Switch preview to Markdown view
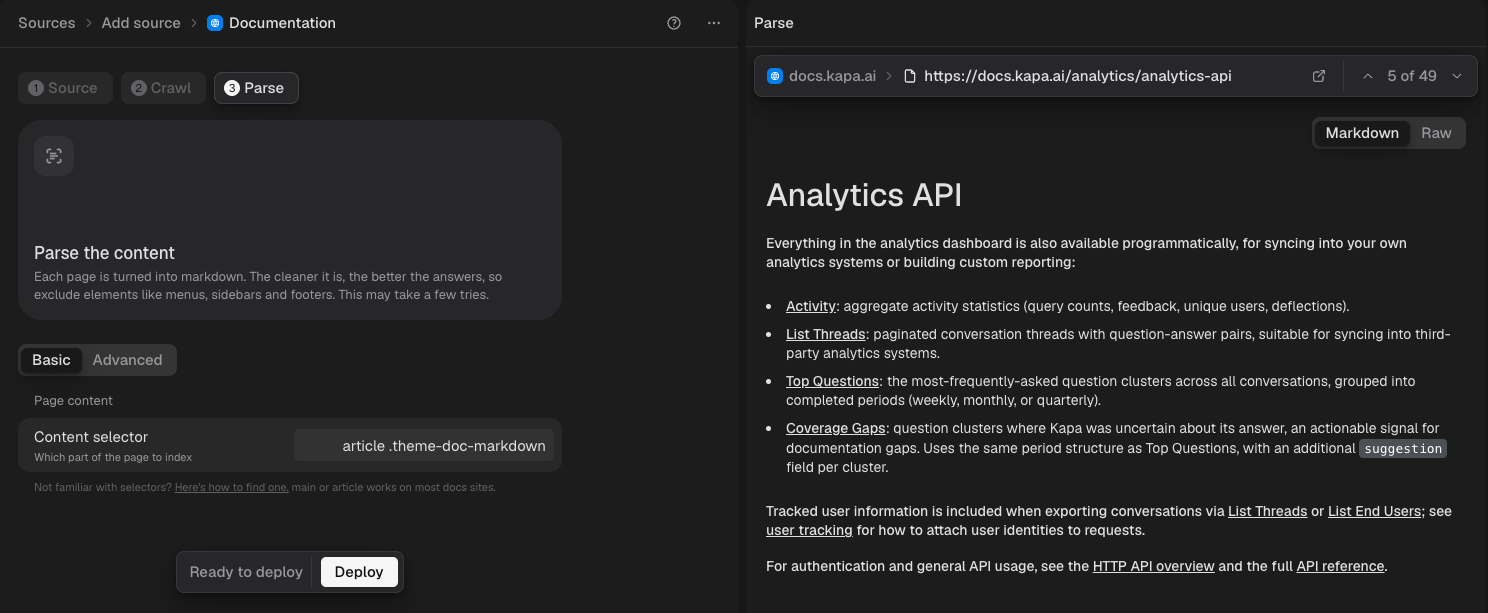This screenshot has height=613, width=1488. click(x=1362, y=133)
